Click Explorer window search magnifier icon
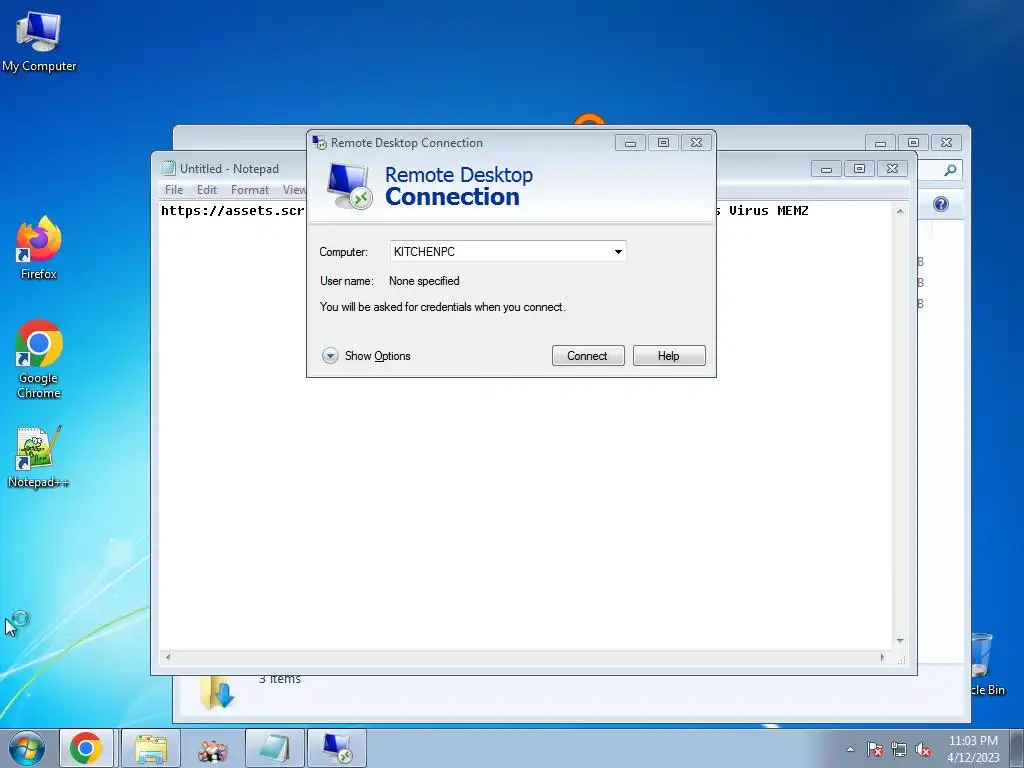This screenshot has height=768, width=1024. point(950,170)
